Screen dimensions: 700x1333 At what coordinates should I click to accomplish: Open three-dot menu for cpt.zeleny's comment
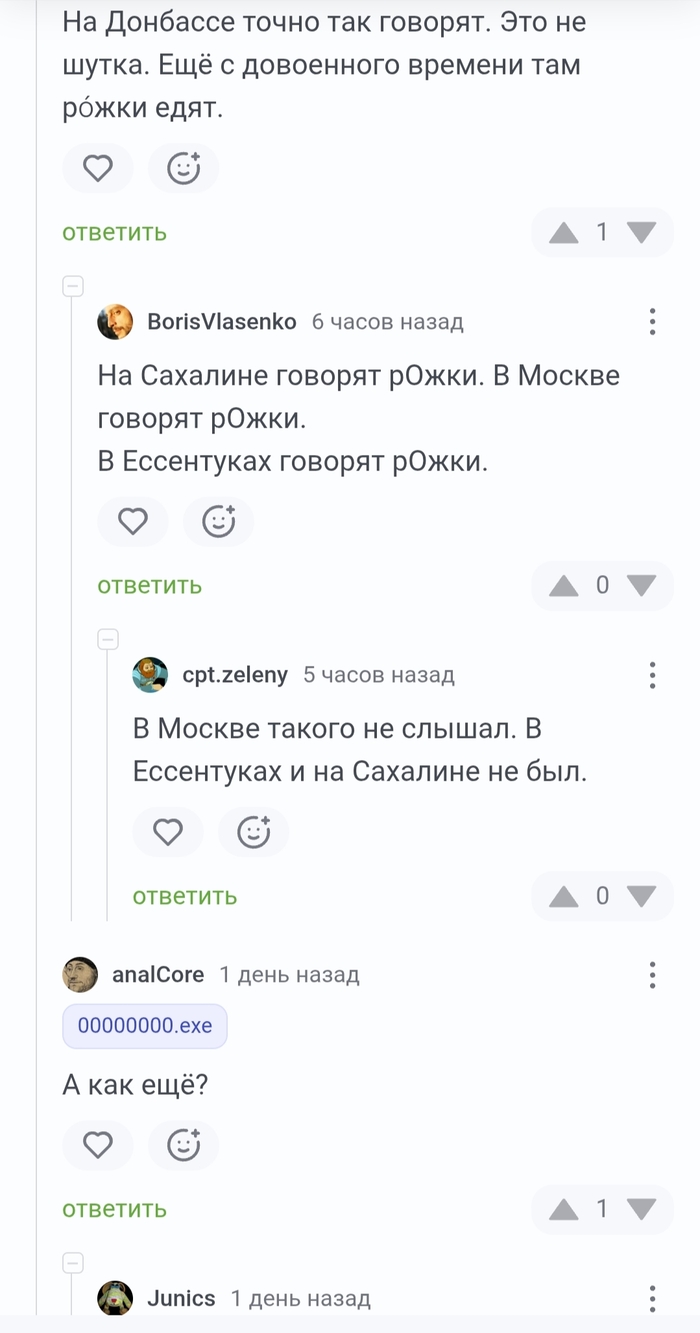(x=652, y=675)
